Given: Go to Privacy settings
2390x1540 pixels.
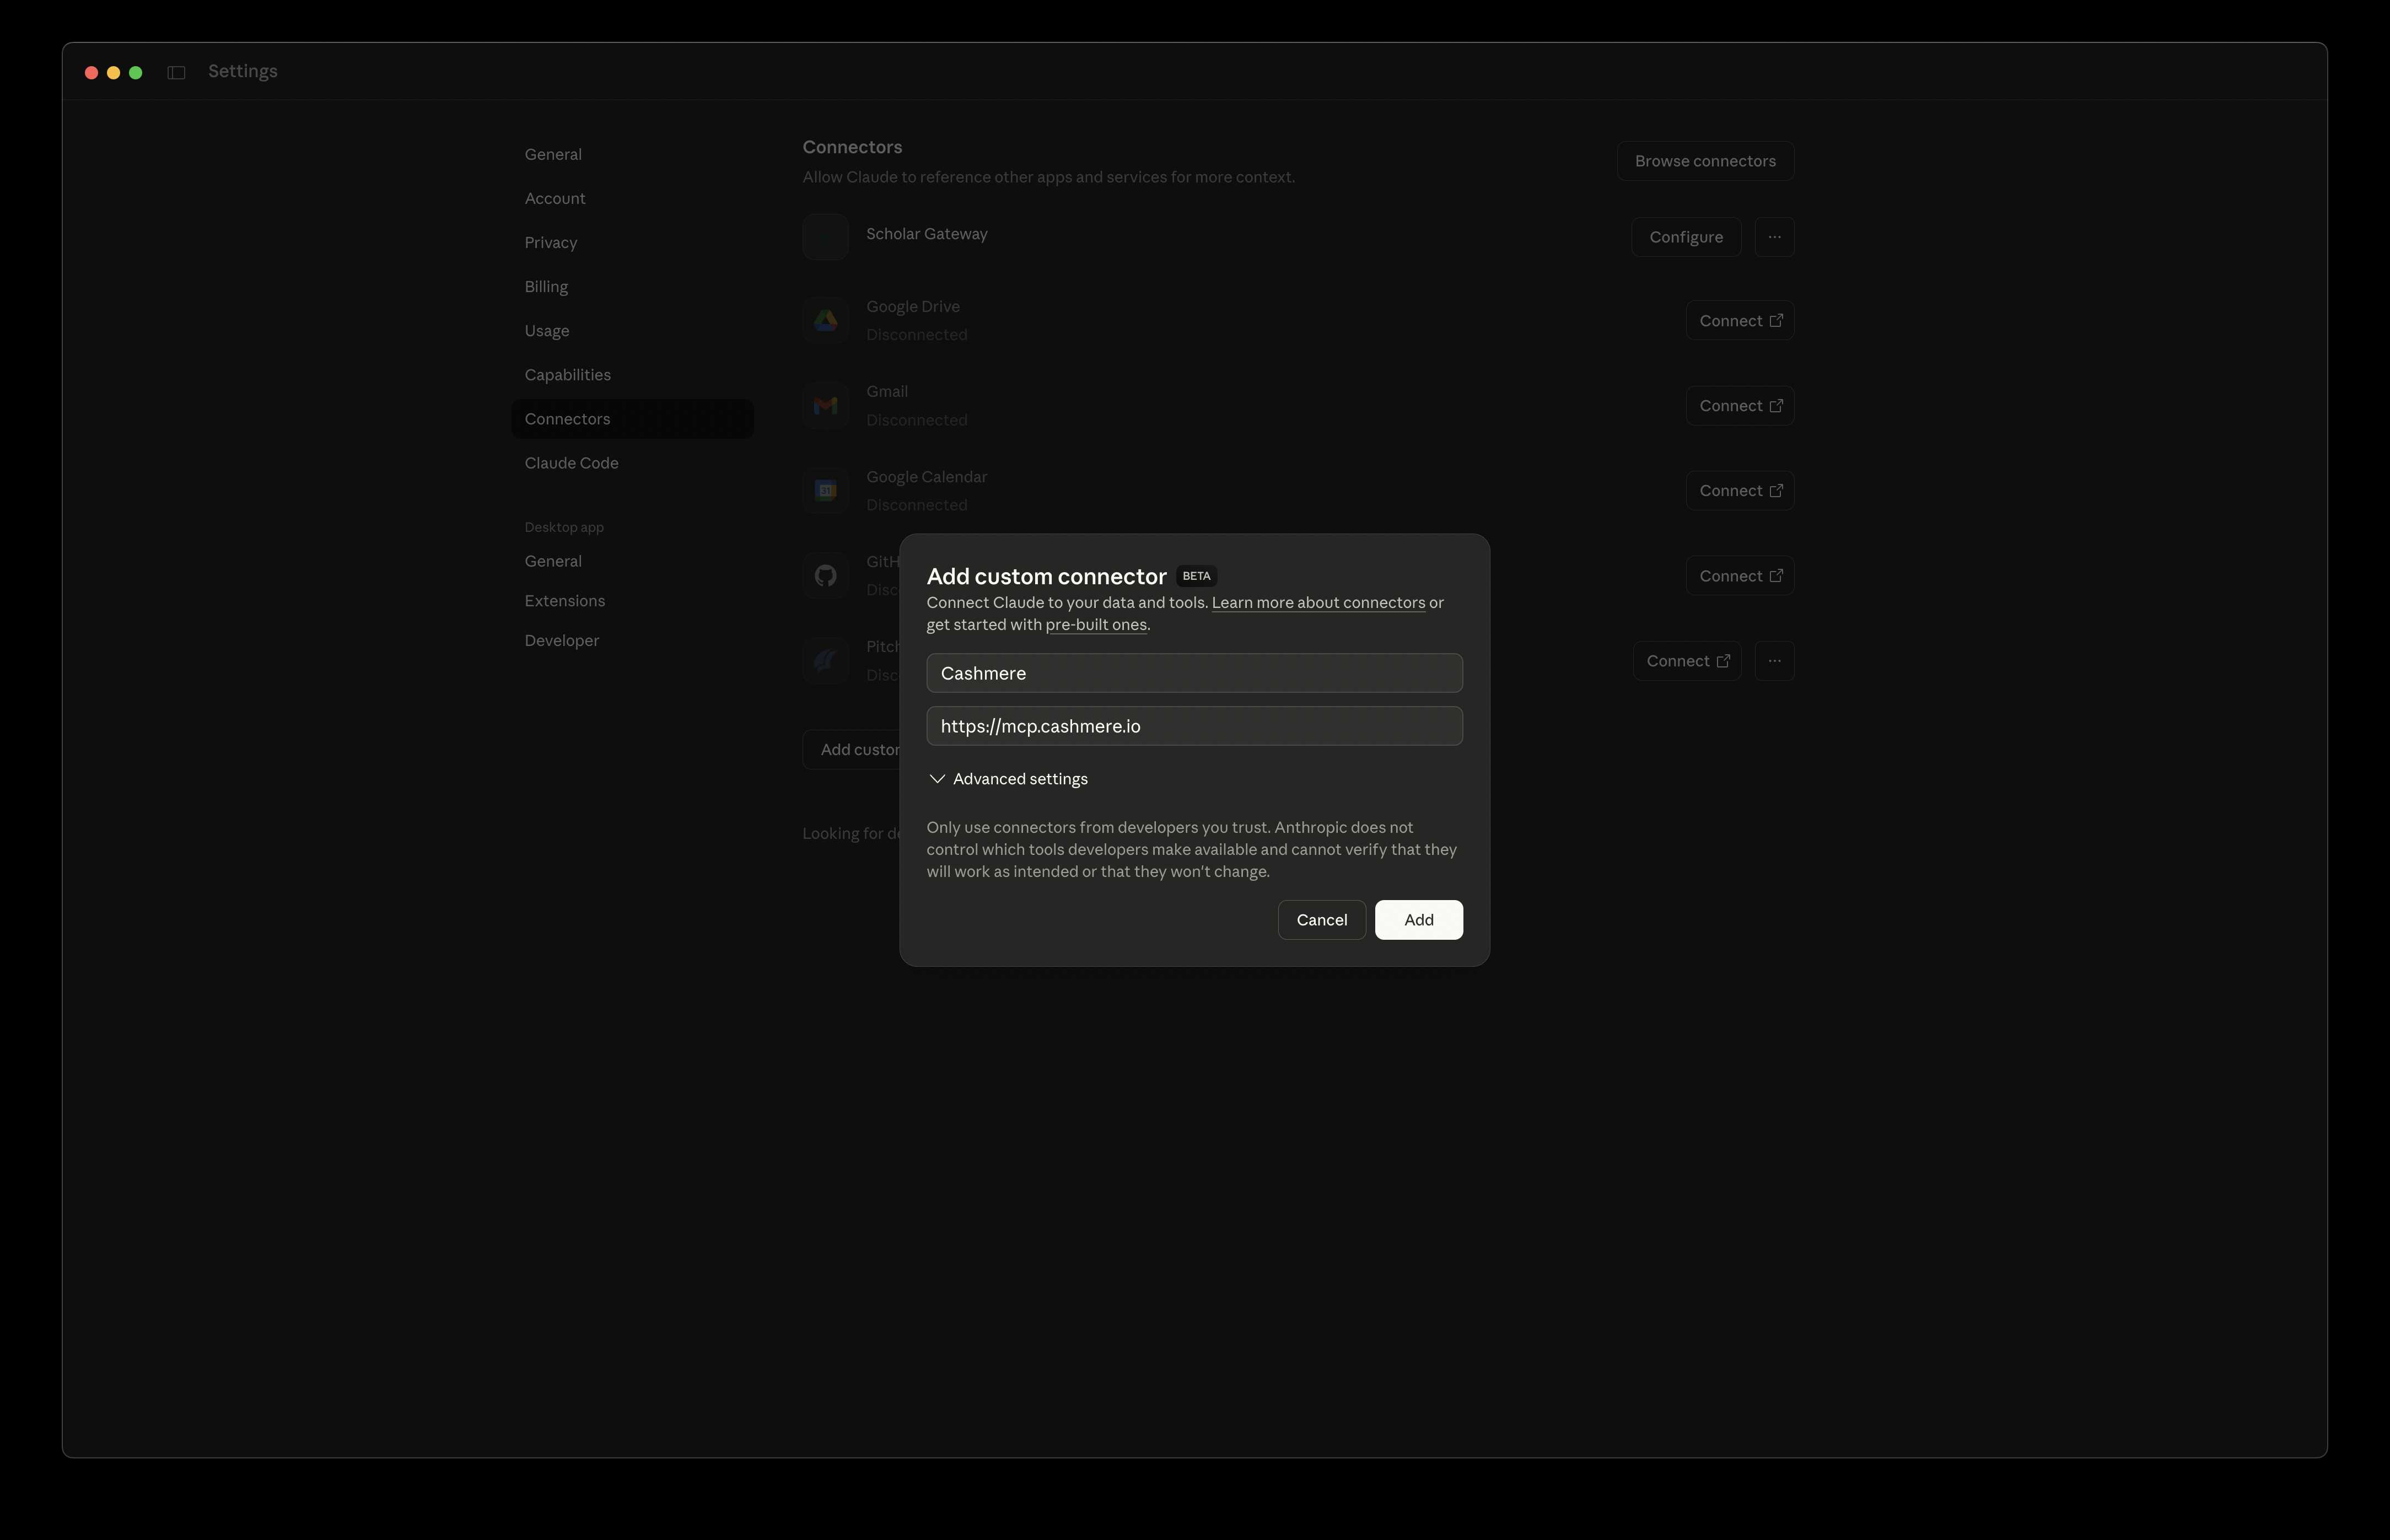Looking at the screenshot, I should point(551,242).
